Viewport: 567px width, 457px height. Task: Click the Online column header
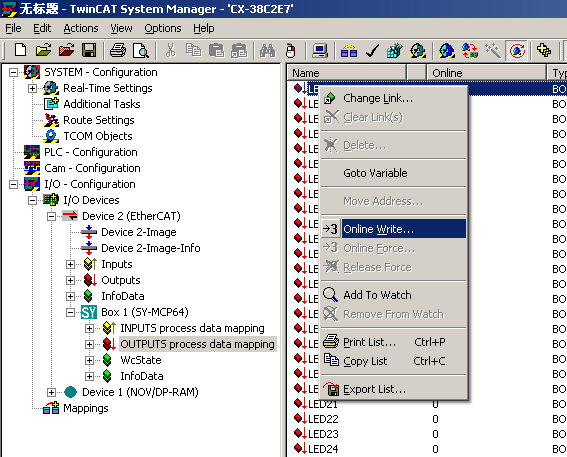click(486, 73)
